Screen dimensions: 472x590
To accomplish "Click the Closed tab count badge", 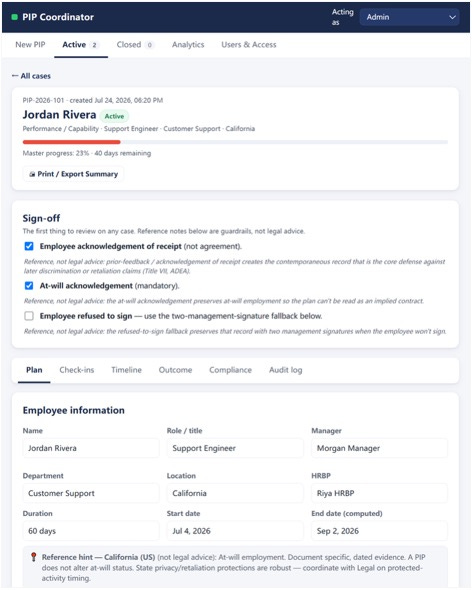I will 149,45.
